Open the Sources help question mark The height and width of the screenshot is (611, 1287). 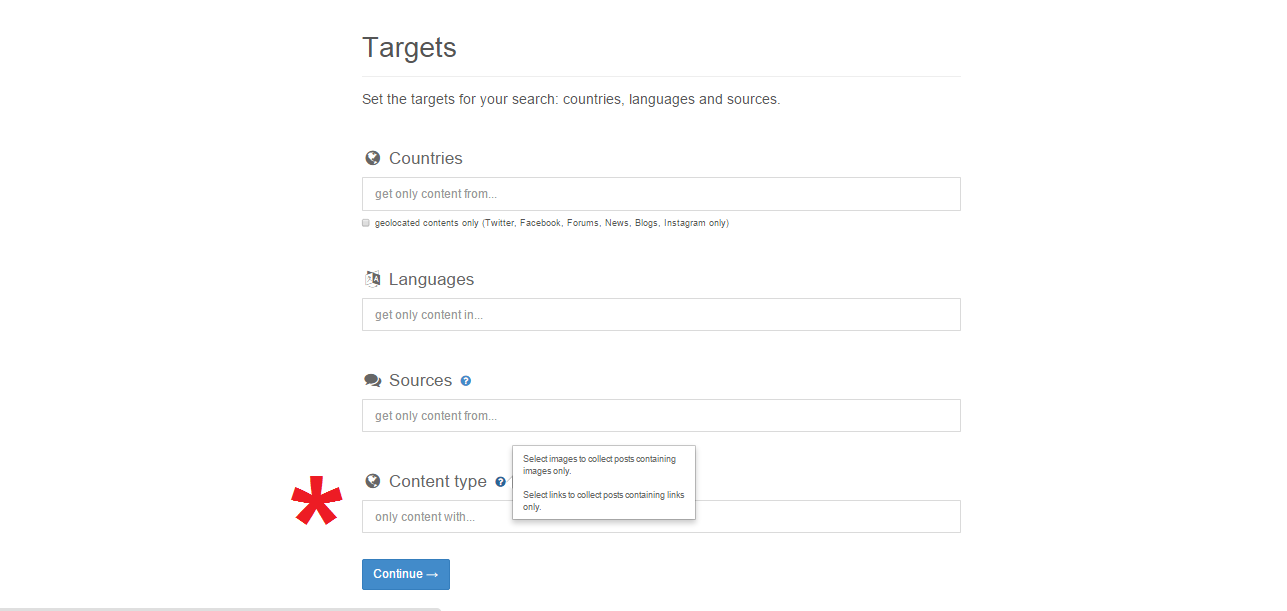[466, 381]
